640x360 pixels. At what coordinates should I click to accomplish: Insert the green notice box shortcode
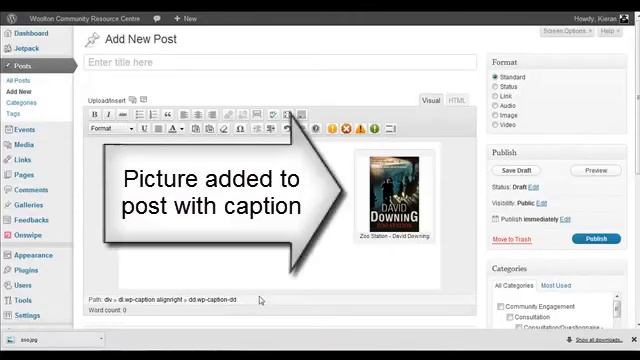click(x=374, y=129)
